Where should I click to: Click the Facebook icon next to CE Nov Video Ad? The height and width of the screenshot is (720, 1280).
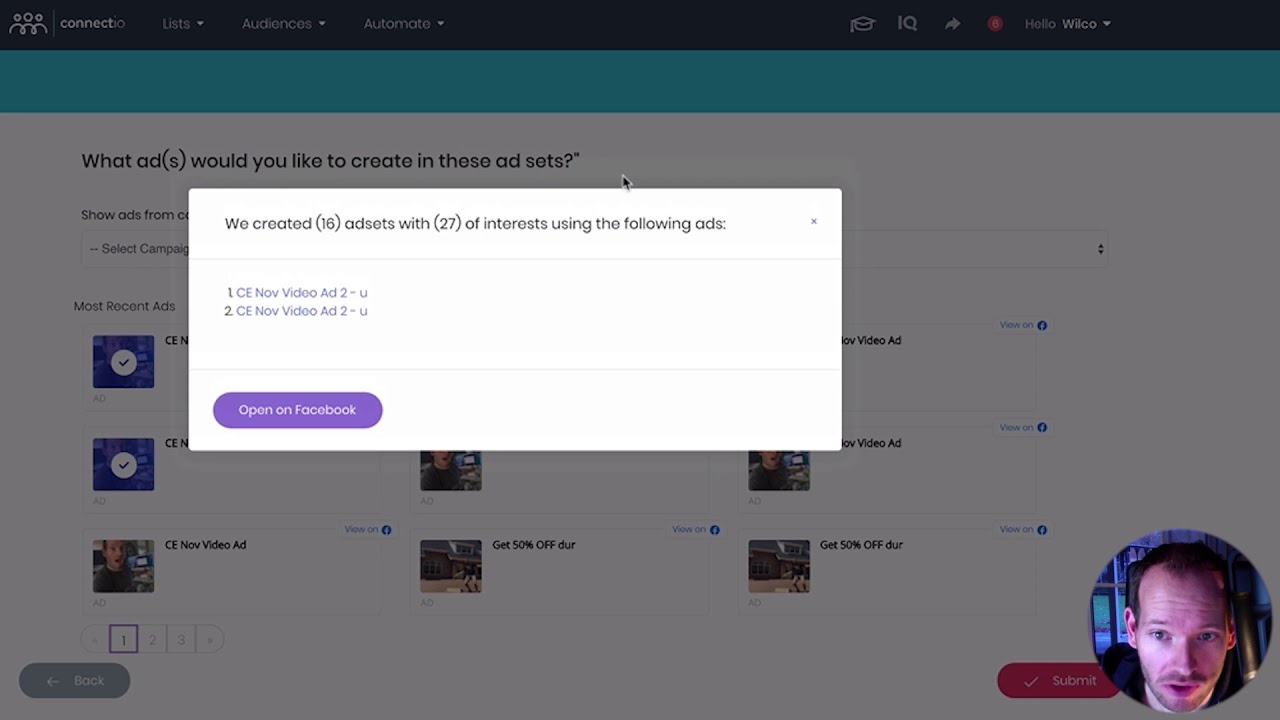pos(386,529)
